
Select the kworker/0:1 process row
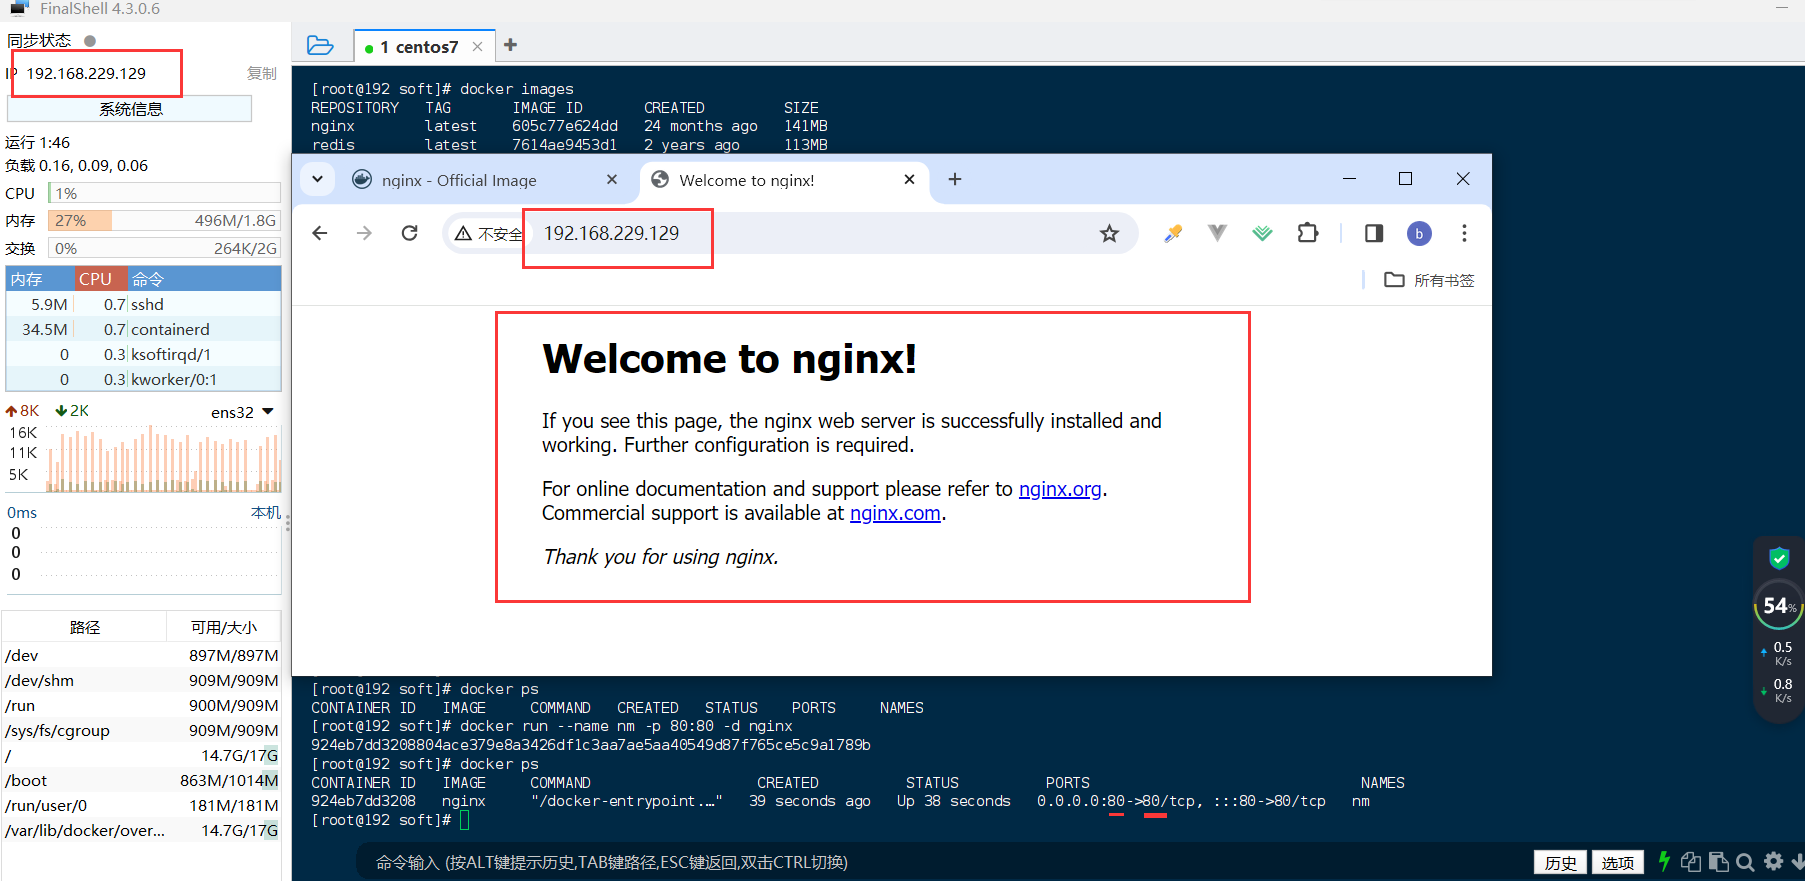tap(144, 379)
